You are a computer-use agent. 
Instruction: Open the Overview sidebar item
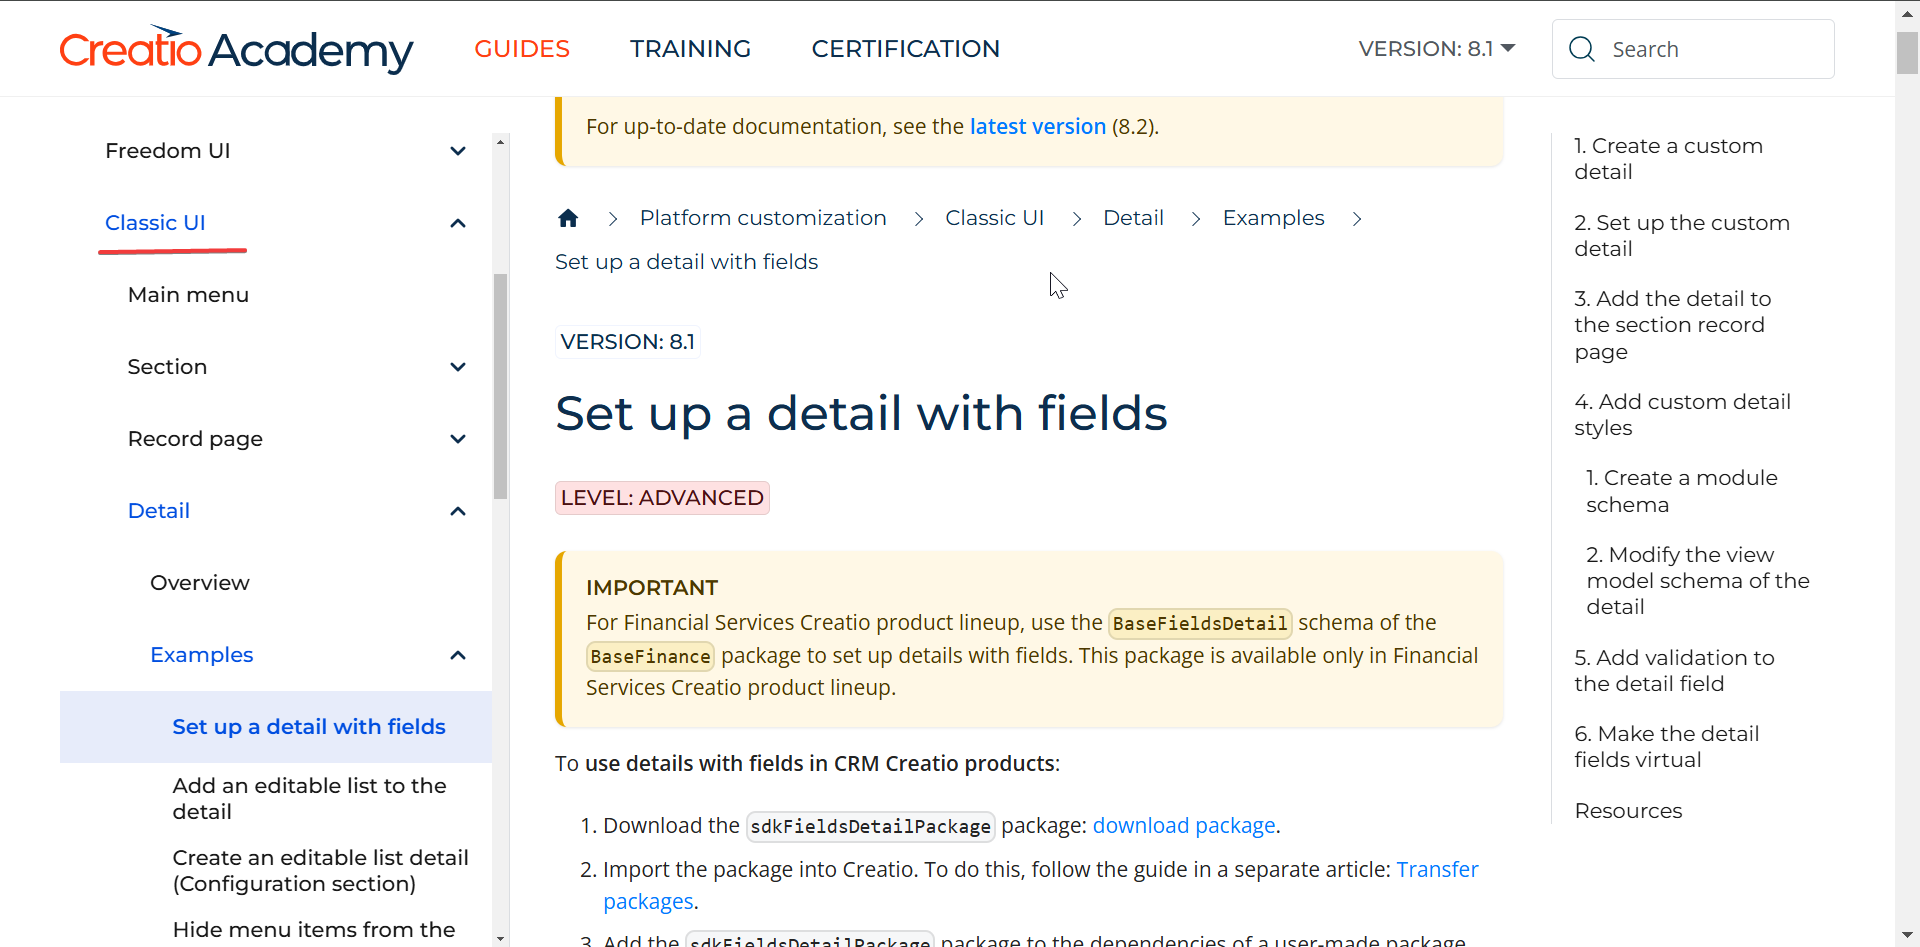click(200, 583)
